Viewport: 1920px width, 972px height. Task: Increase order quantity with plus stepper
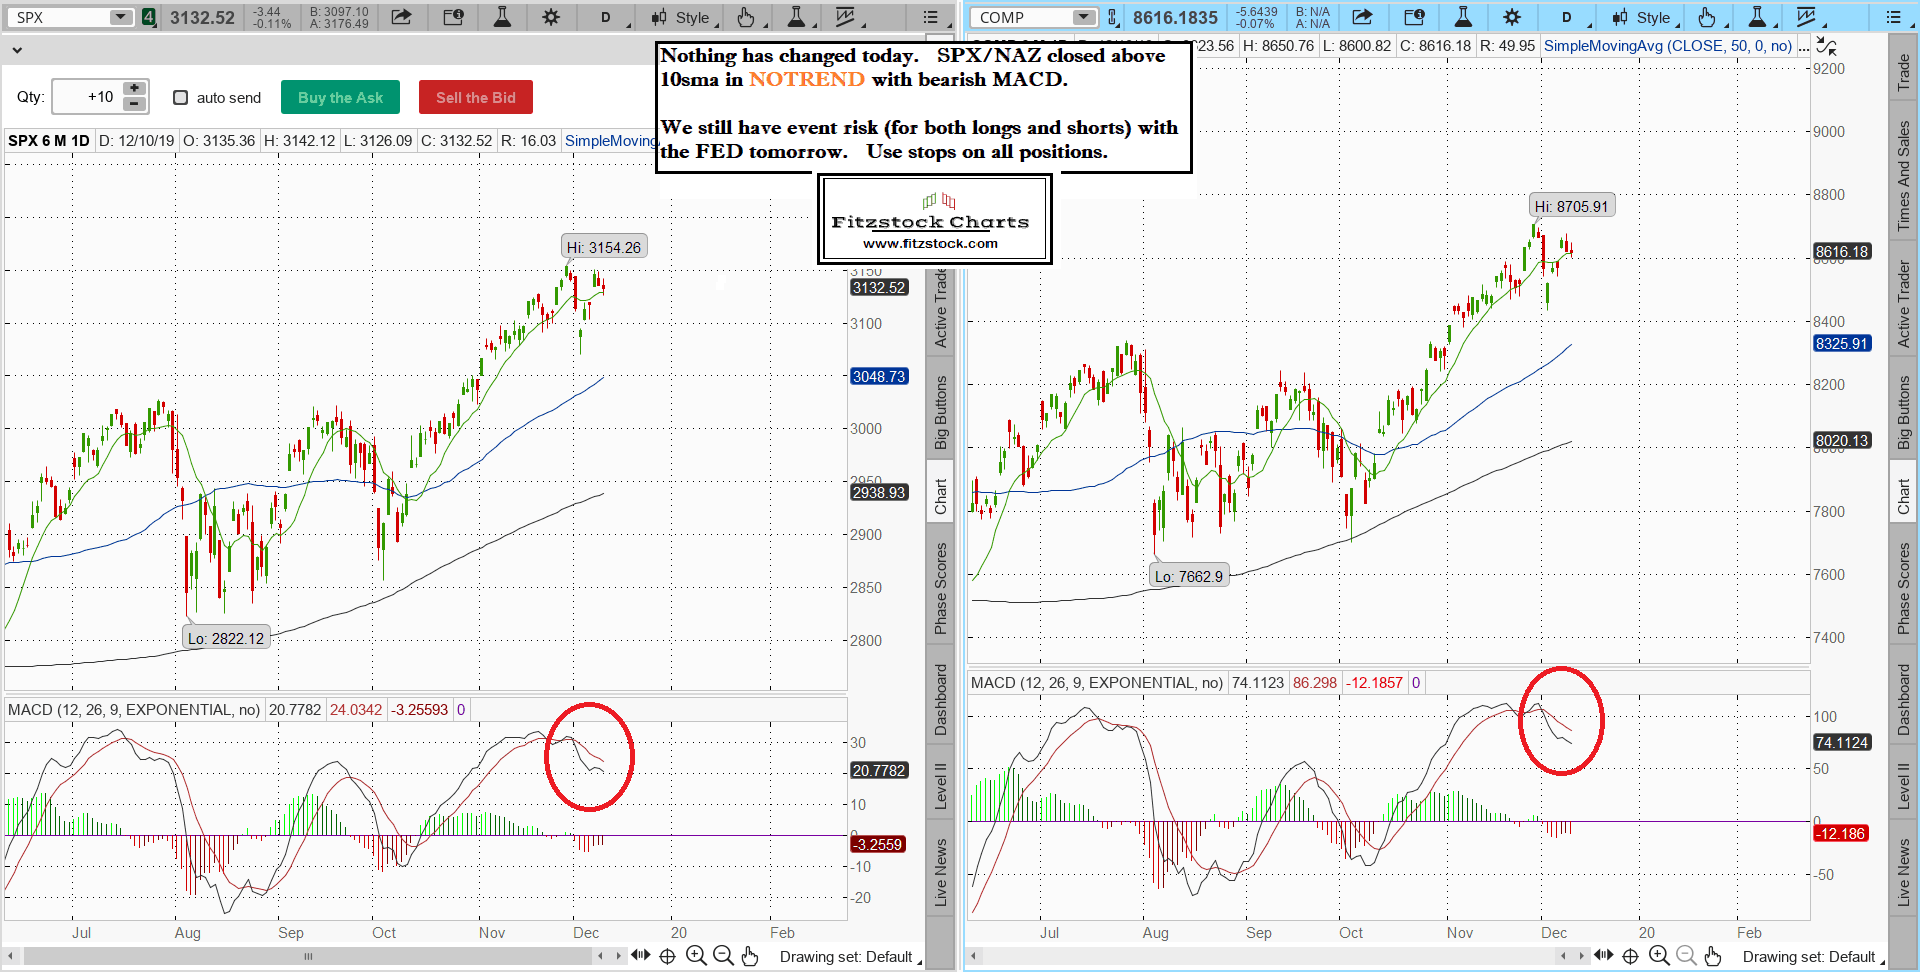coord(135,89)
